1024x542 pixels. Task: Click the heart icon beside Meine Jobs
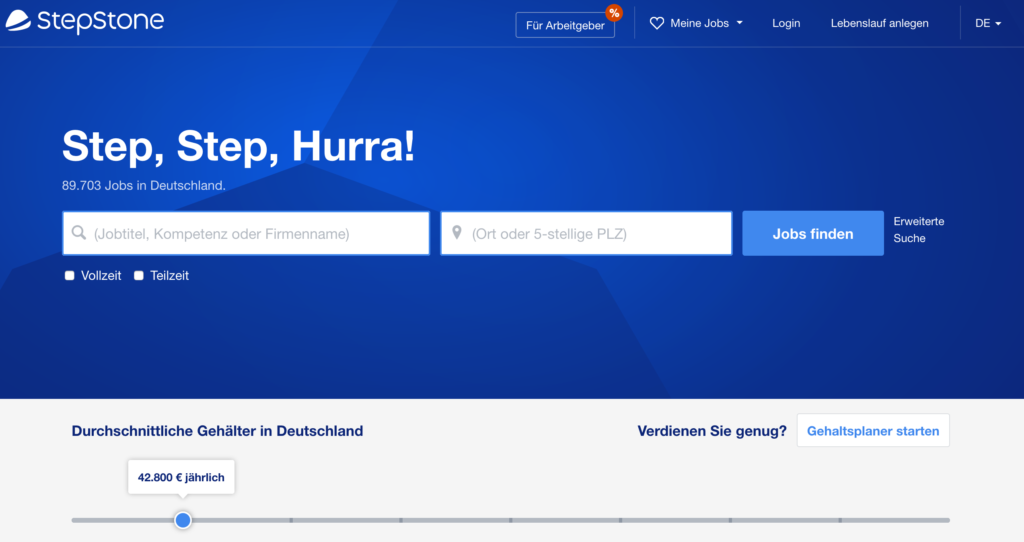tap(657, 23)
